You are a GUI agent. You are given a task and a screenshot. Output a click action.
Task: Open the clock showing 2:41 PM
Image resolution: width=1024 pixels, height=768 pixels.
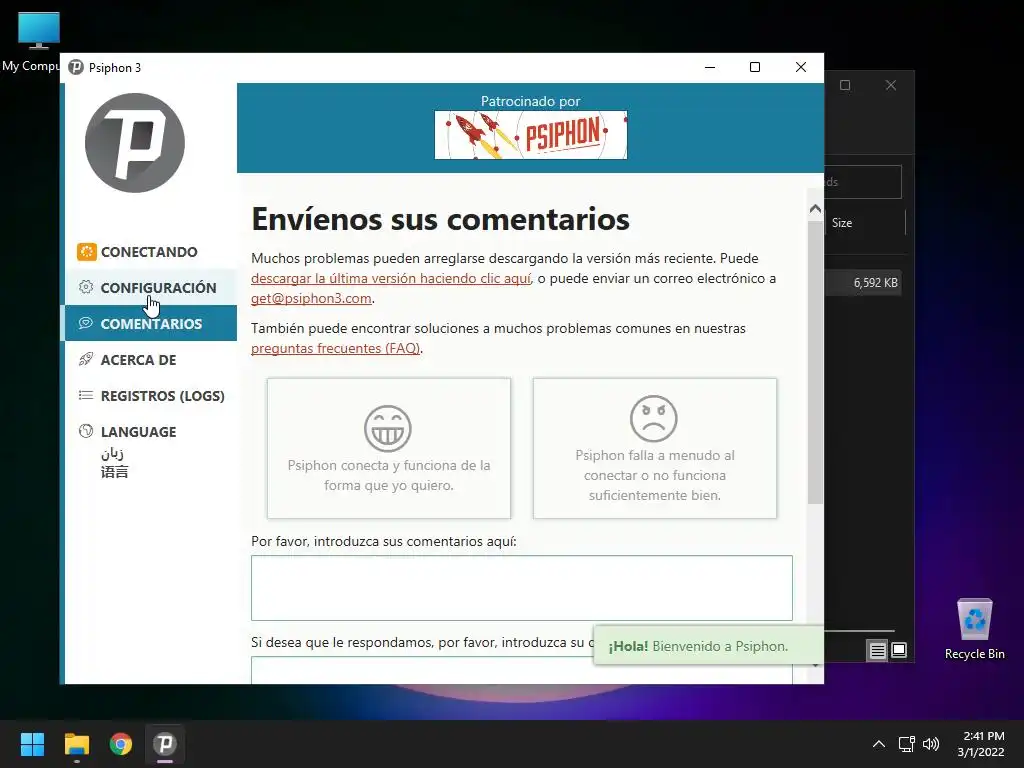[x=981, y=744]
